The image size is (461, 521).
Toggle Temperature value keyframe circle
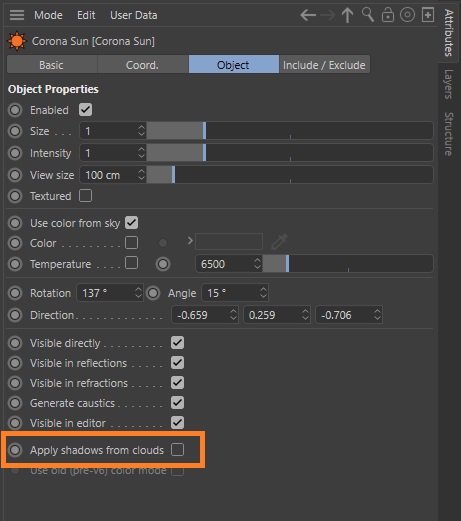click(x=163, y=264)
